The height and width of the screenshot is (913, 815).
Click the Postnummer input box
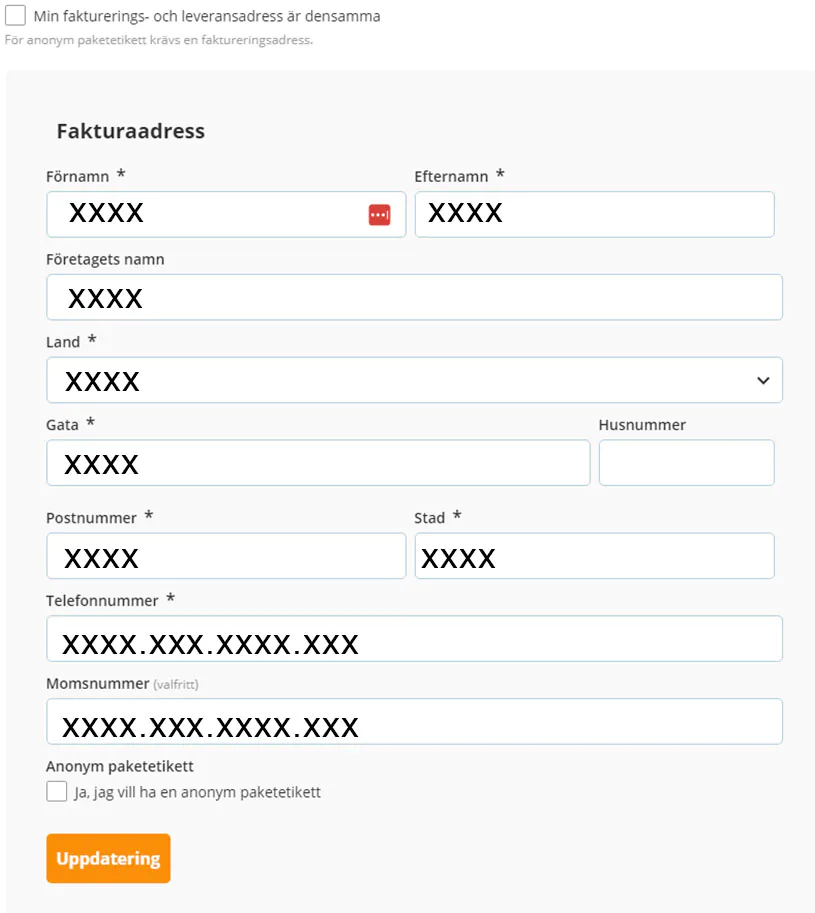(226, 556)
